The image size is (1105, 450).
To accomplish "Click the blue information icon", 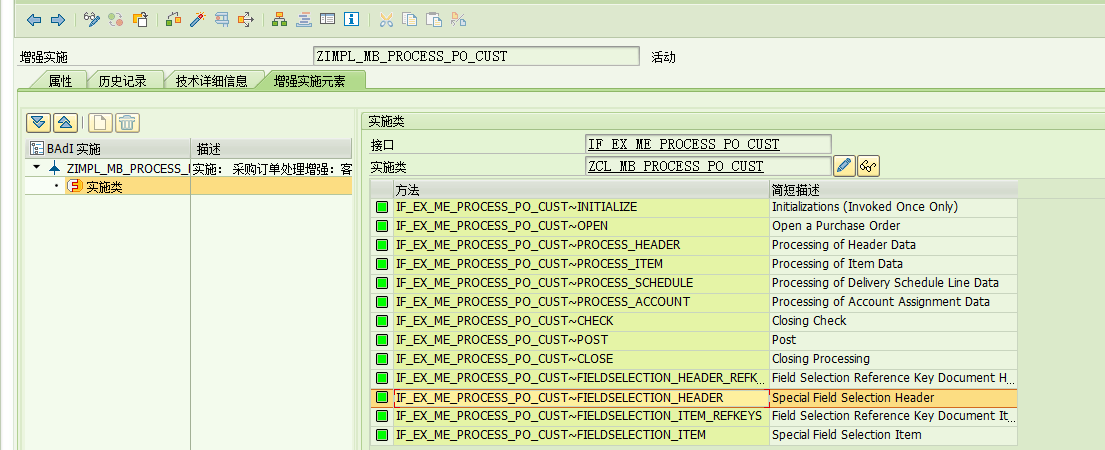I will point(351,19).
